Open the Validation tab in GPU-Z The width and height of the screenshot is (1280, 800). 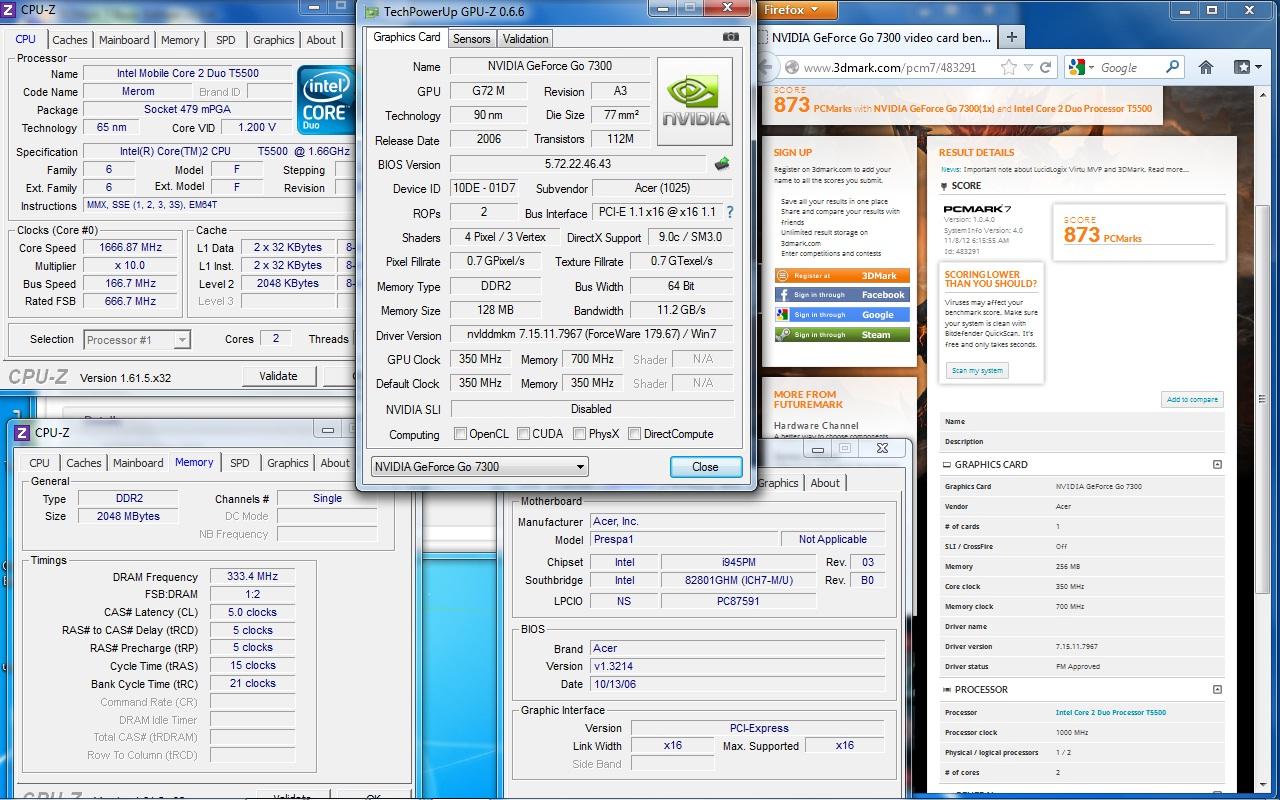[525, 39]
